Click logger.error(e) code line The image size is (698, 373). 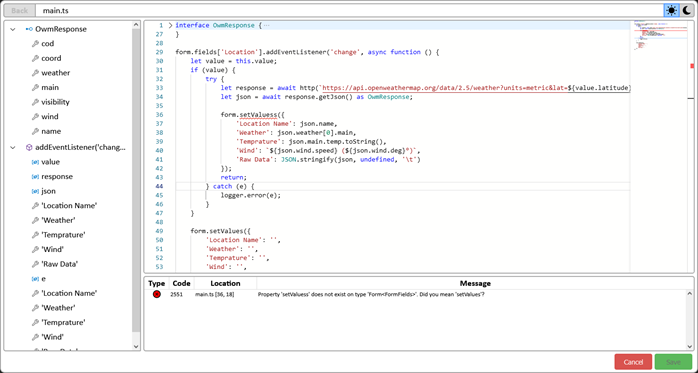coord(251,195)
